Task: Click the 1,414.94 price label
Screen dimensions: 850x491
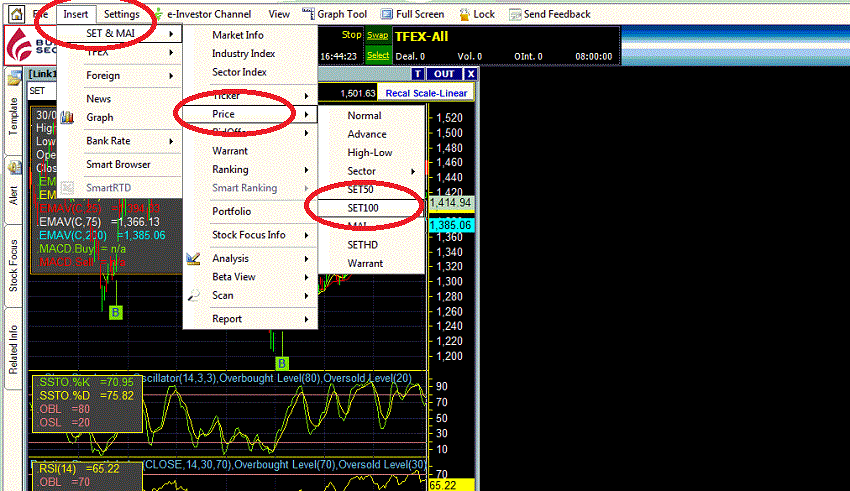Action: point(450,203)
